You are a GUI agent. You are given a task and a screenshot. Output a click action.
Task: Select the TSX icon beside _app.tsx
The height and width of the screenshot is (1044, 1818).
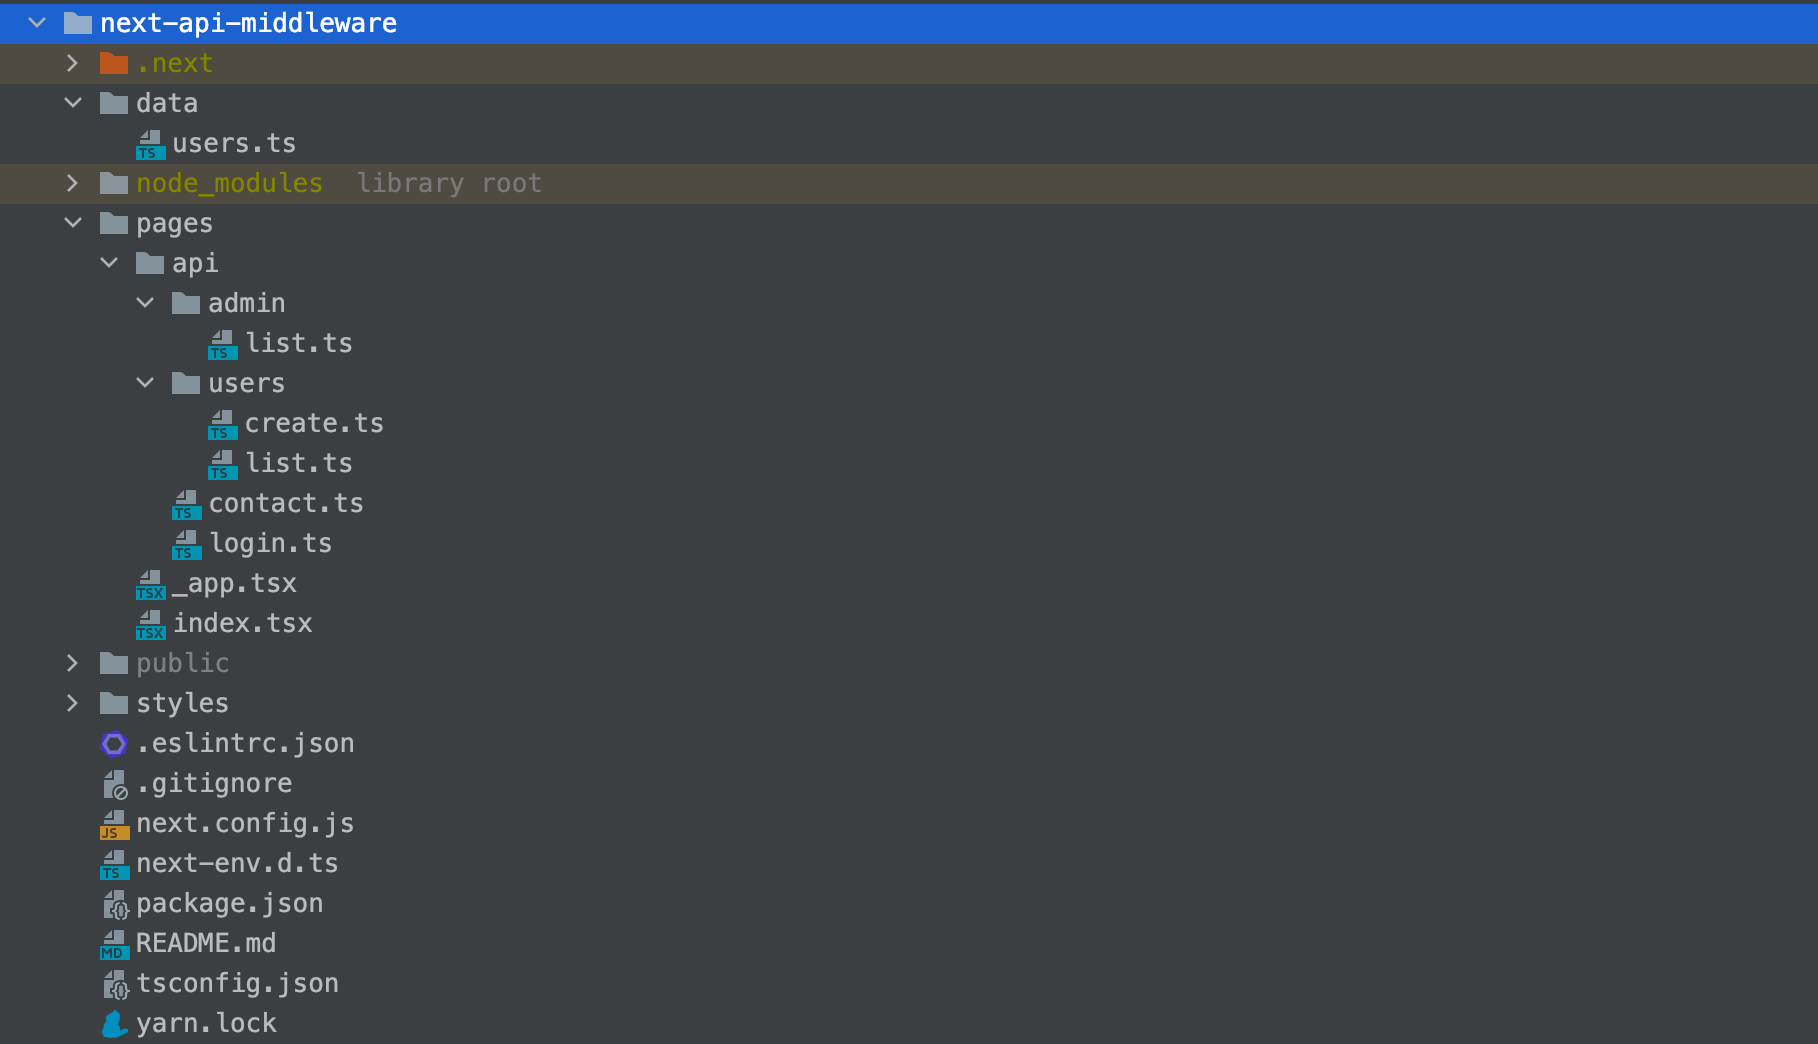(149, 584)
